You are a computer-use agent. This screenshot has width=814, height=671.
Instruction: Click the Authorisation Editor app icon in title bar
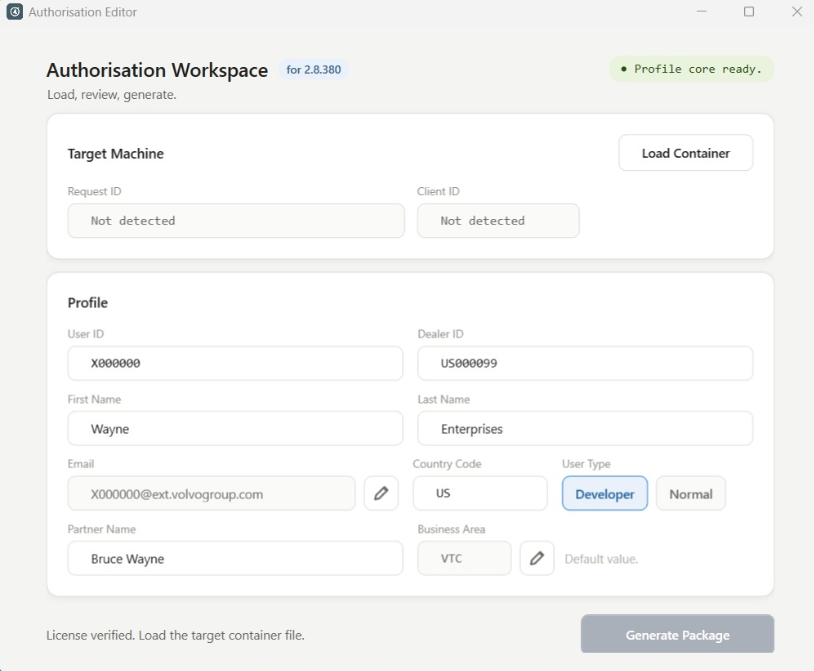15,11
